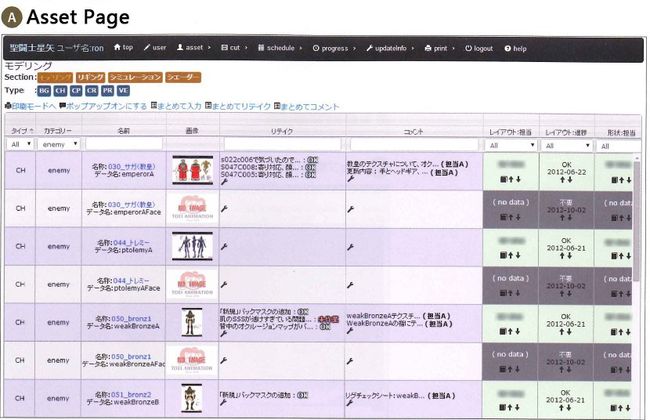
Task: Click retake wrench icon in weakBronzeAFace row
Action: click(x=224, y=361)
